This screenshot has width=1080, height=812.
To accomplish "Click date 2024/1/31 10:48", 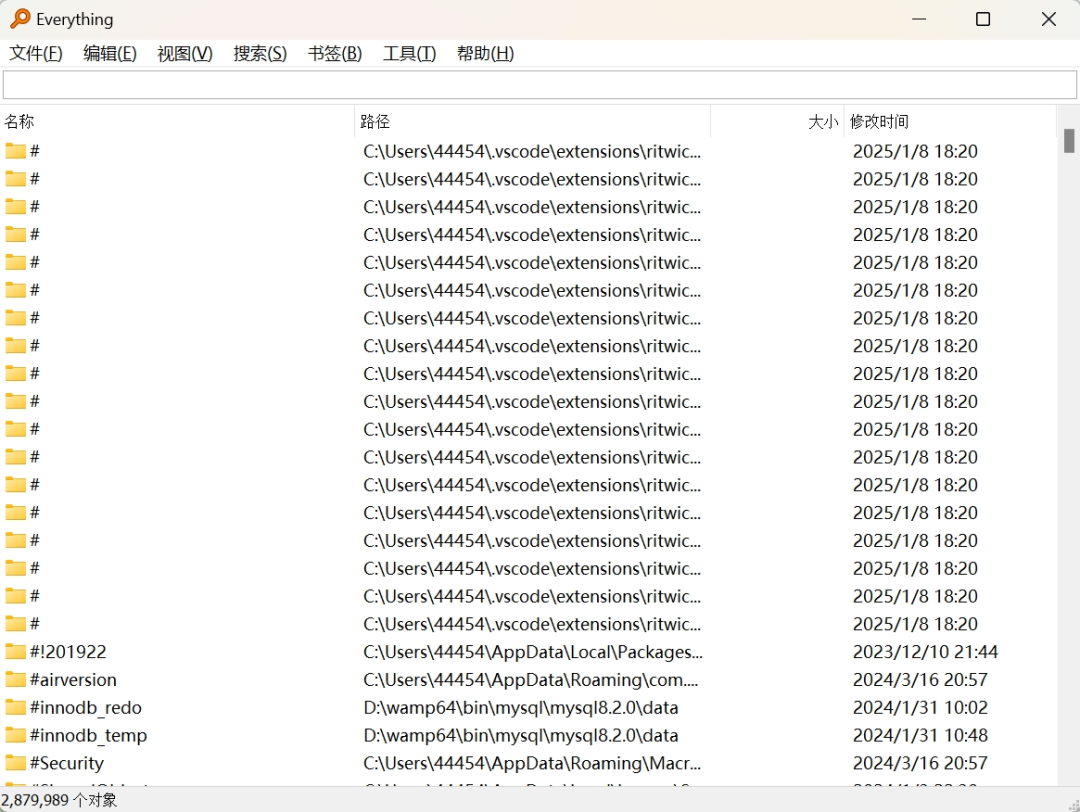I will (920, 736).
